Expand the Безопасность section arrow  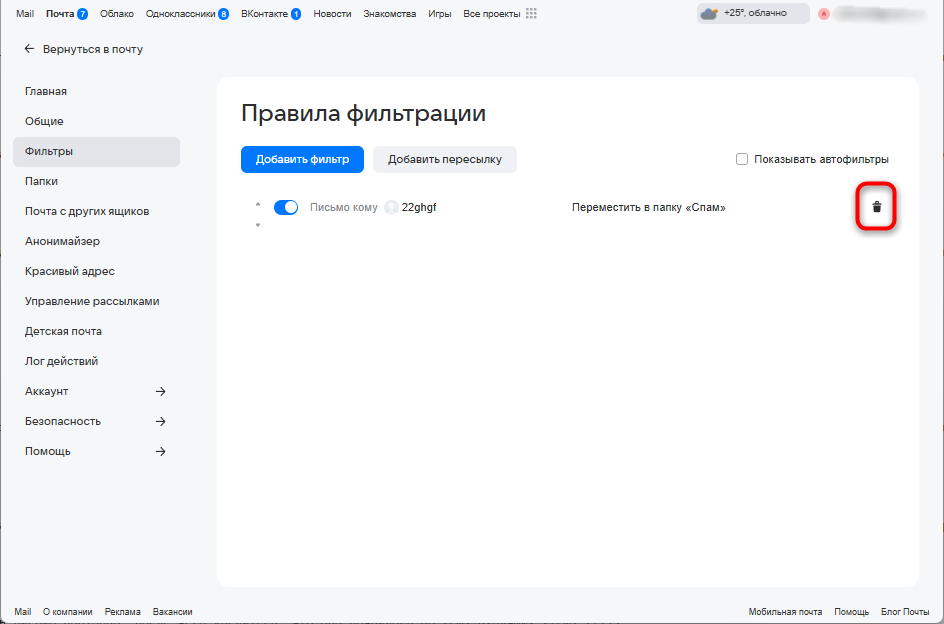(x=160, y=421)
